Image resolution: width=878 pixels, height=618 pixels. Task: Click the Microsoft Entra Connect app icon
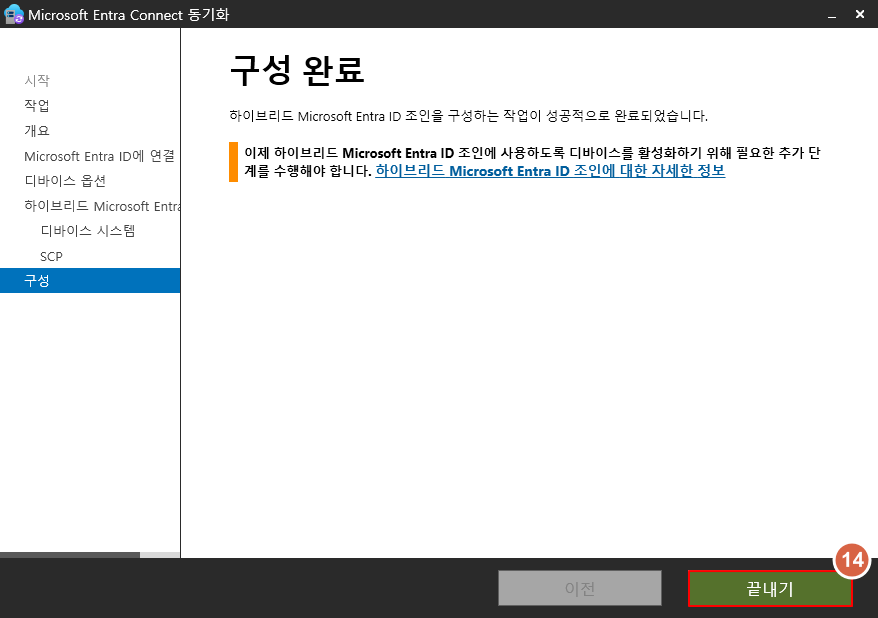click(13, 14)
